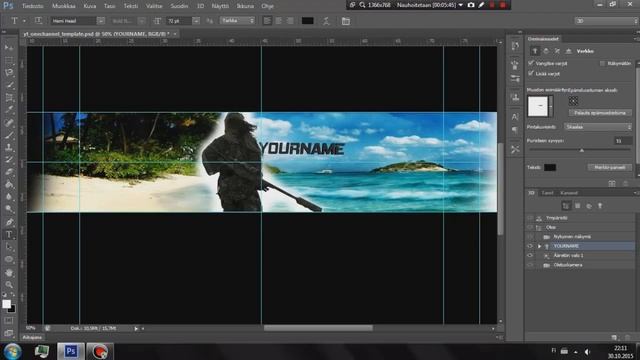The height and width of the screenshot is (360, 640).
Task: Select the Horizontal Type tool in the toolbox
Action: [9, 235]
